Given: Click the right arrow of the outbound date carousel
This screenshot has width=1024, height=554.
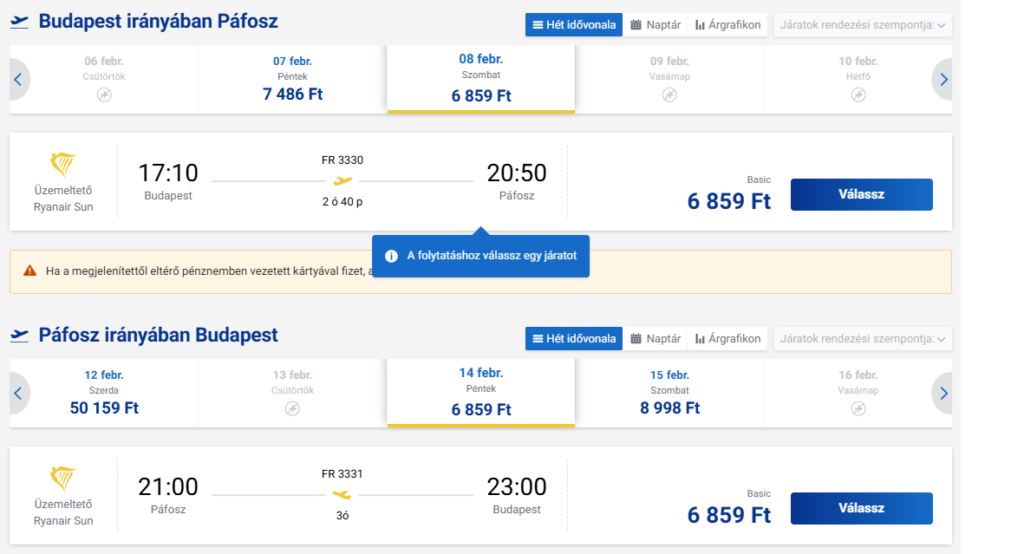Looking at the screenshot, I should point(943,79).
